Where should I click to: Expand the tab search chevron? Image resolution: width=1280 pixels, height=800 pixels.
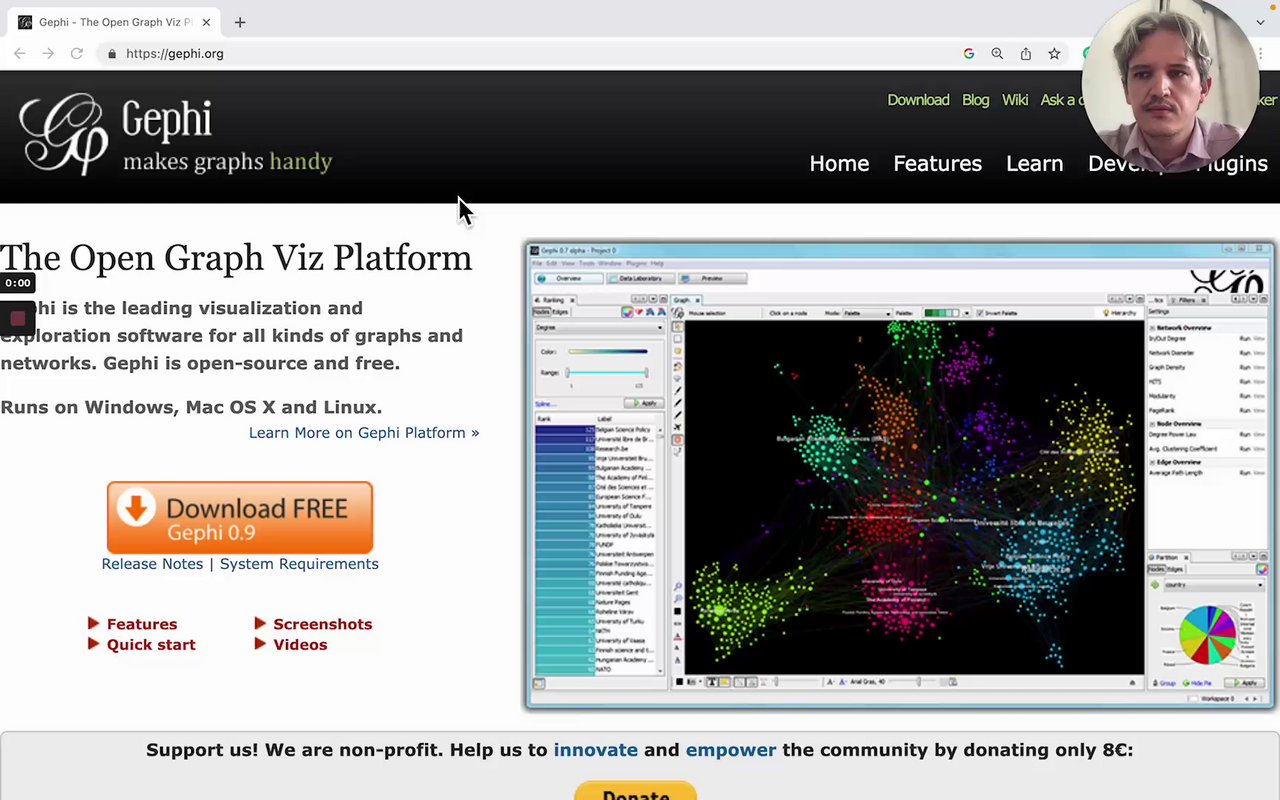1260,22
